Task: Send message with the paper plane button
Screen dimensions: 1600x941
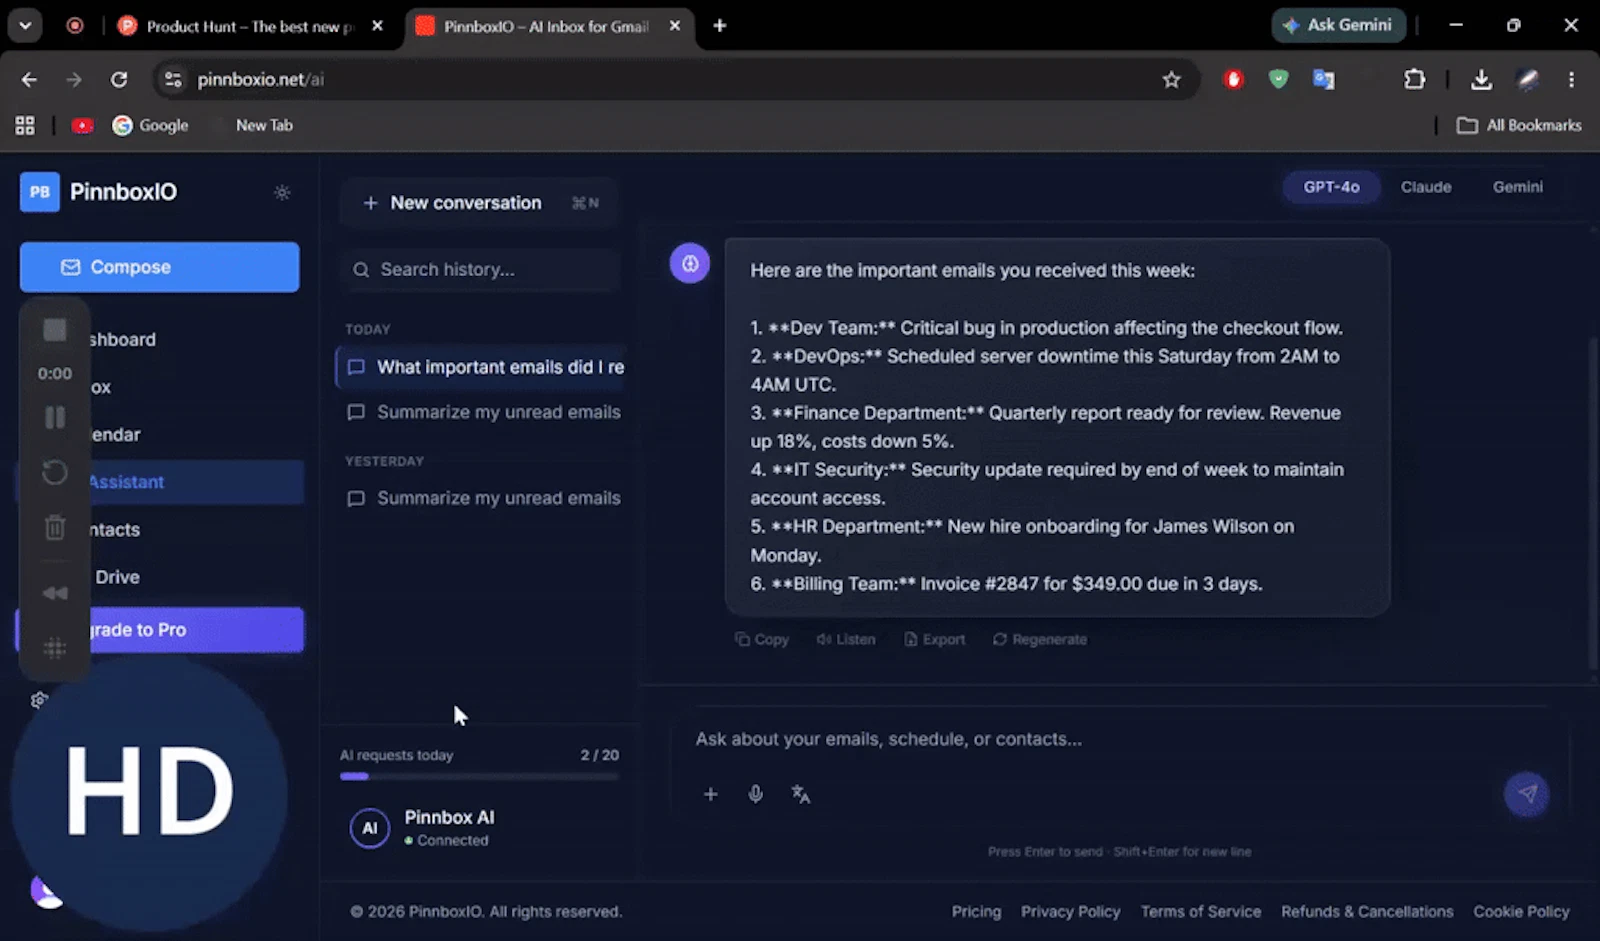Action: coord(1527,794)
